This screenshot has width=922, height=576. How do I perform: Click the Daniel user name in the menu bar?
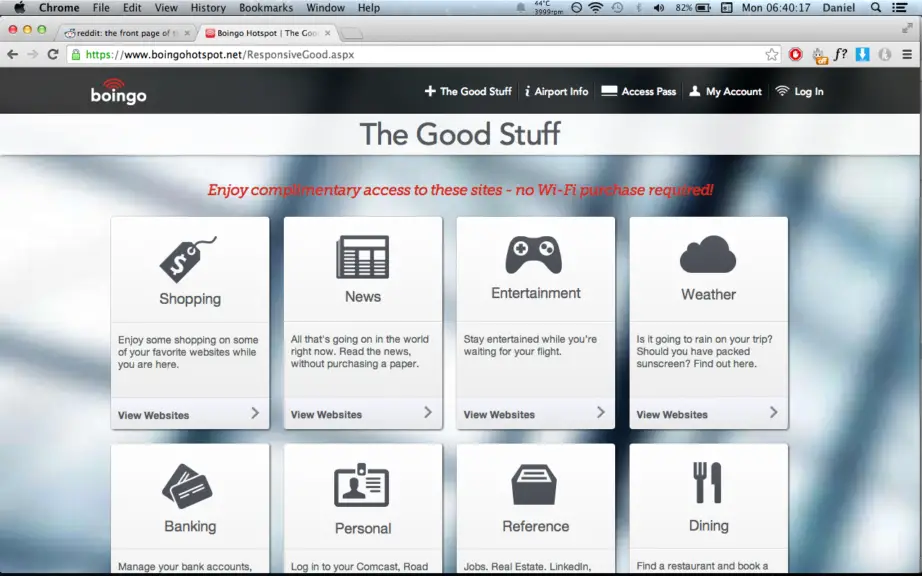(839, 8)
